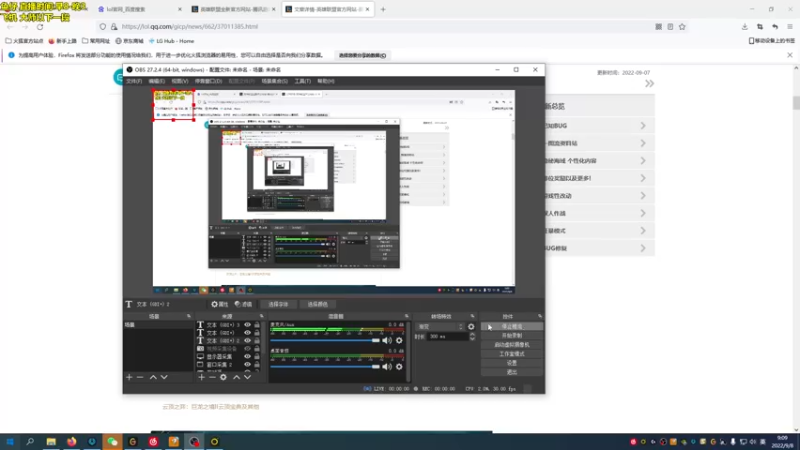Open the transition type dropdown 渐变
Image resolution: width=800 pixels, height=450 pixels.
pos(440,327)
